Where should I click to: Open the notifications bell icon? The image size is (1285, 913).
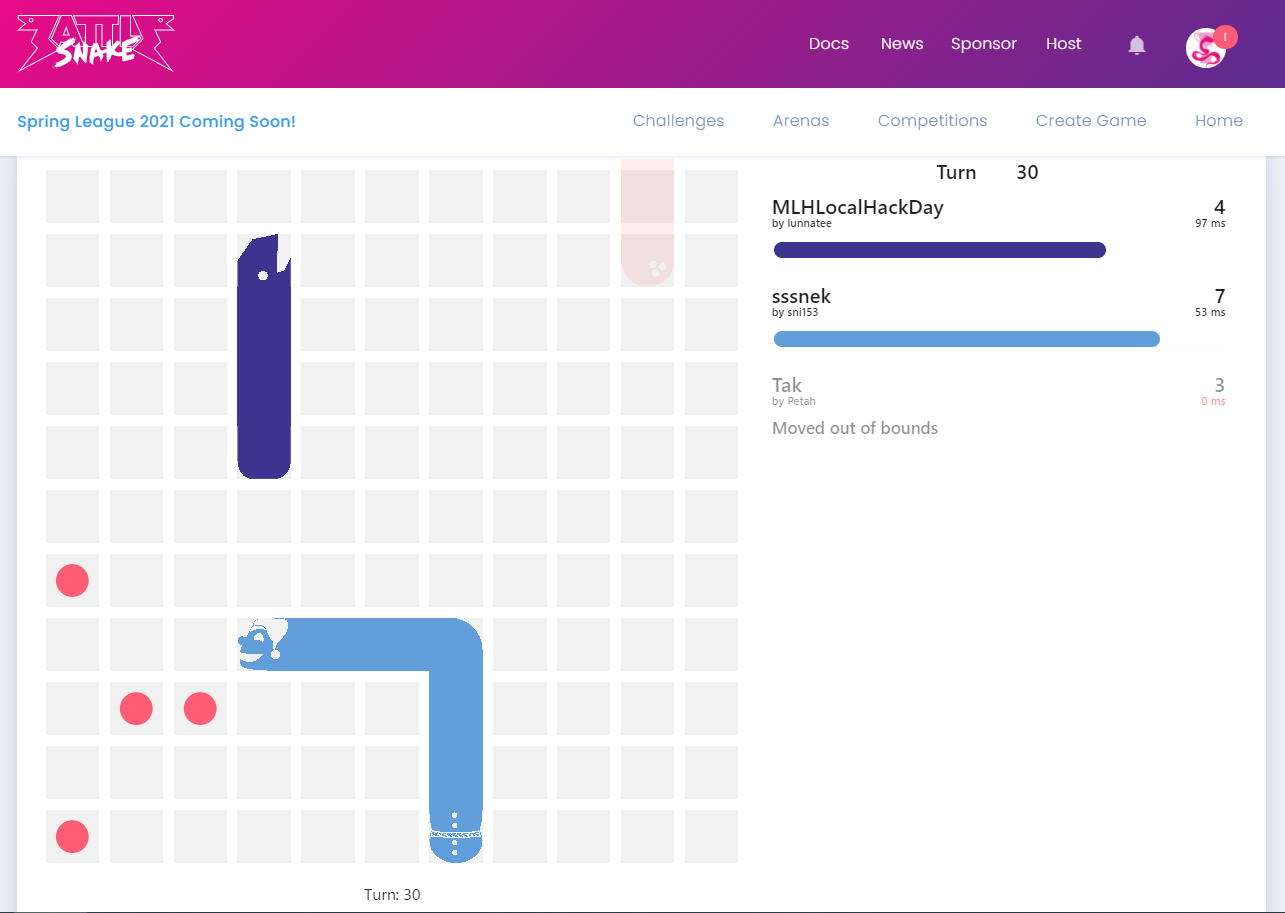click(x=1136, y=44)
